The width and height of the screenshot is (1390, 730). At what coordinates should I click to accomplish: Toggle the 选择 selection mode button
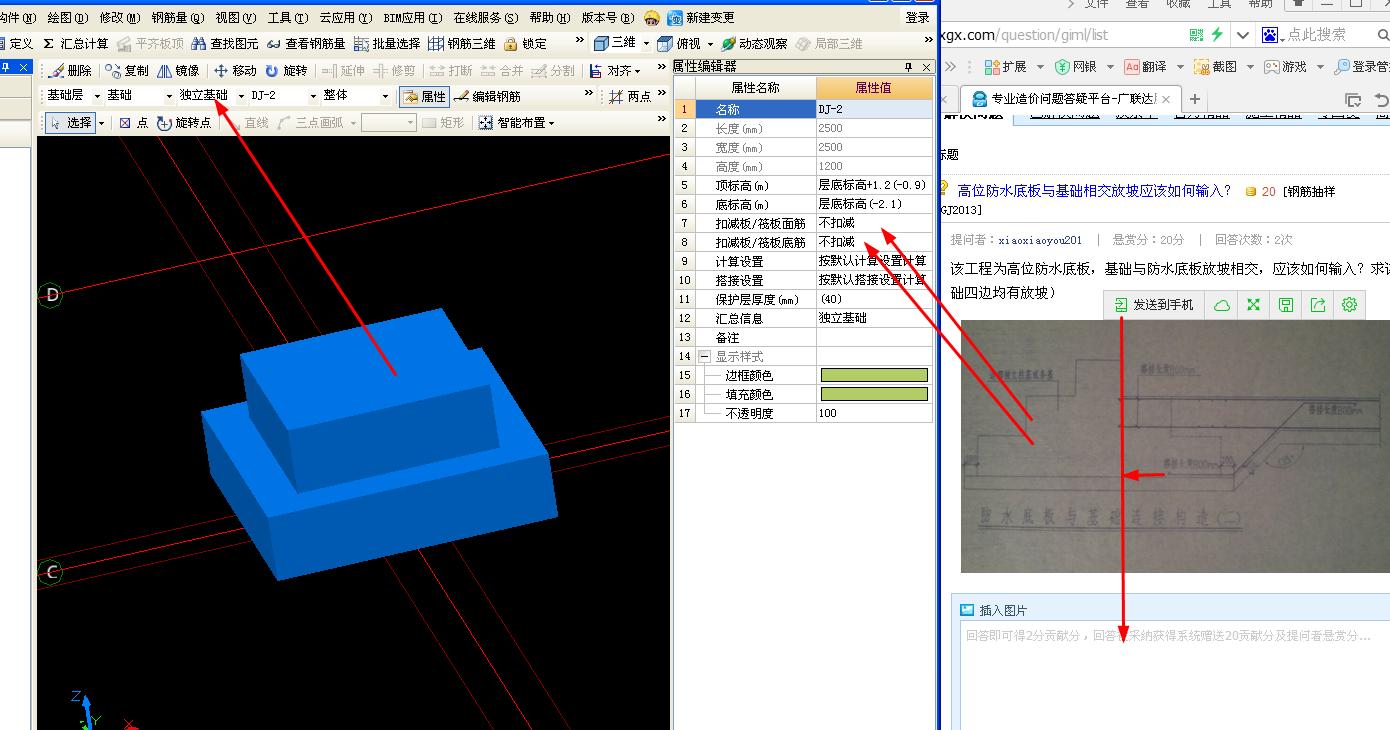[70, 123]
